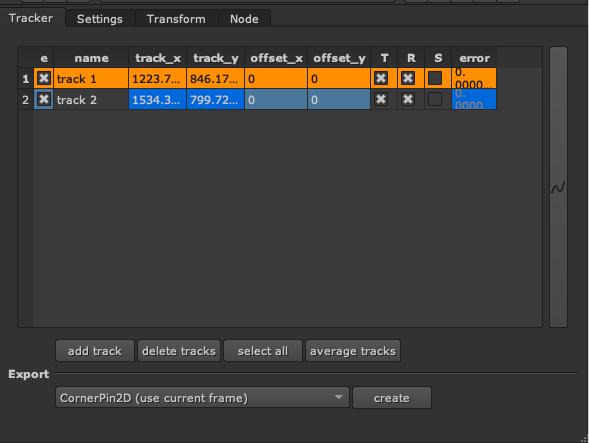Click the error column header

point(474,58)
